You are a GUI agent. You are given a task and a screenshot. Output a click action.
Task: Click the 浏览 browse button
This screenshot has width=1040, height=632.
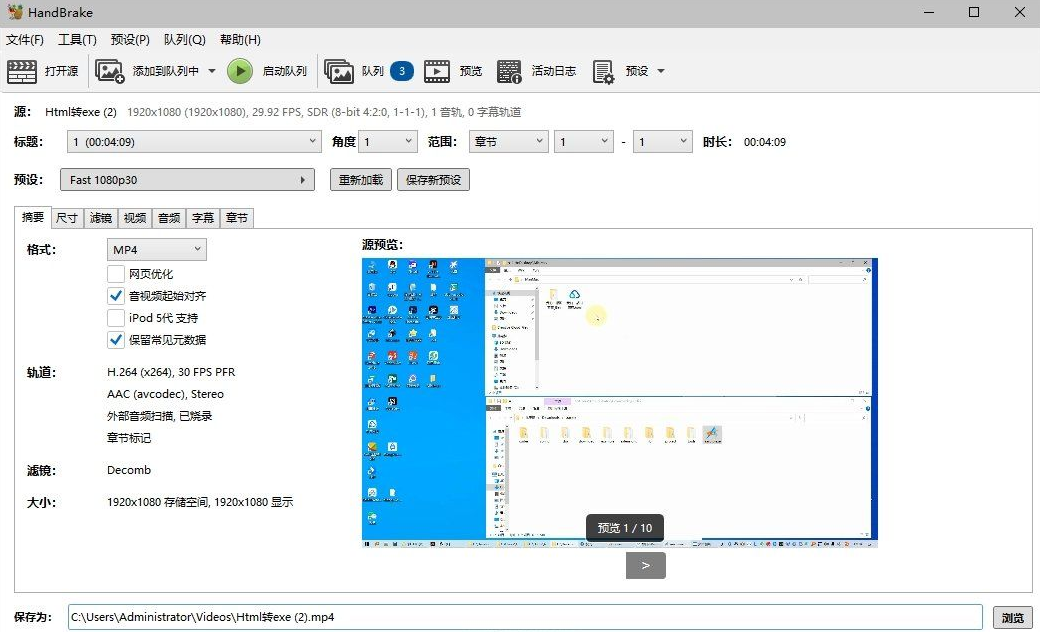point(1012,617)
